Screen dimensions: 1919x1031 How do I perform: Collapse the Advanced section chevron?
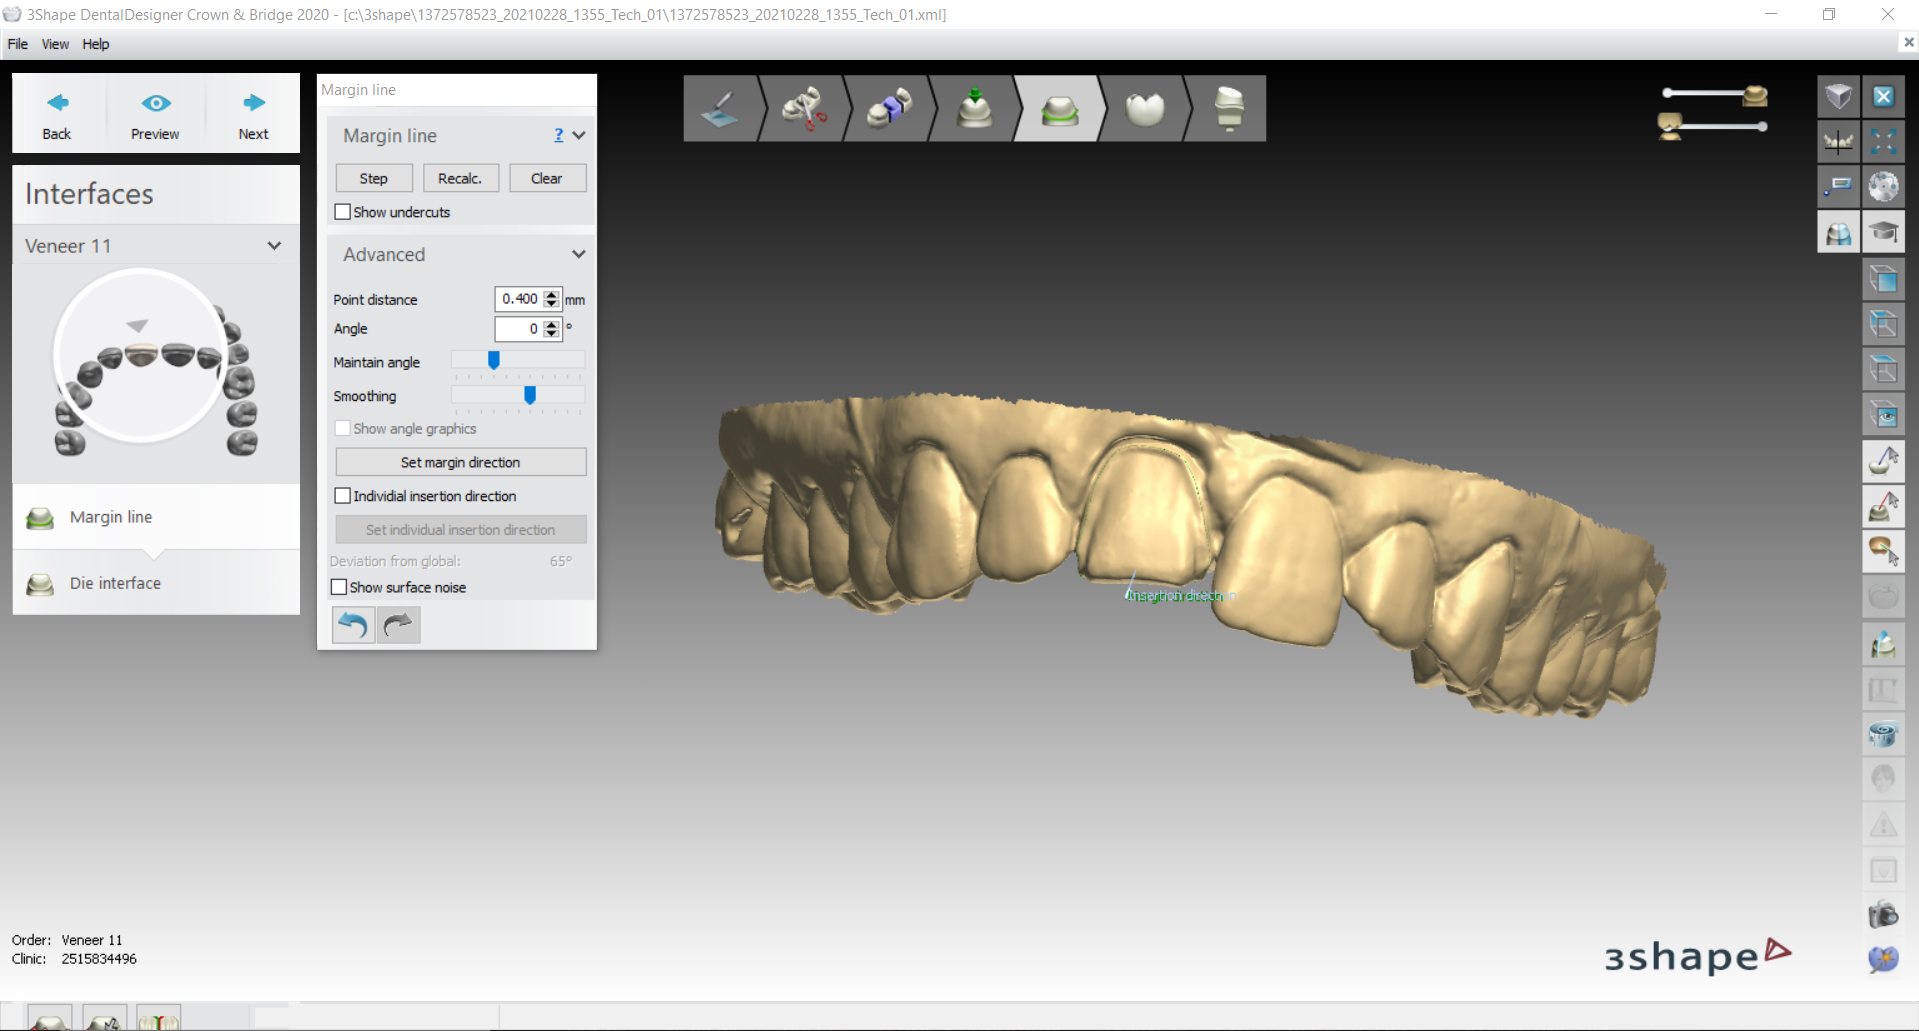[x=579, y=254]
